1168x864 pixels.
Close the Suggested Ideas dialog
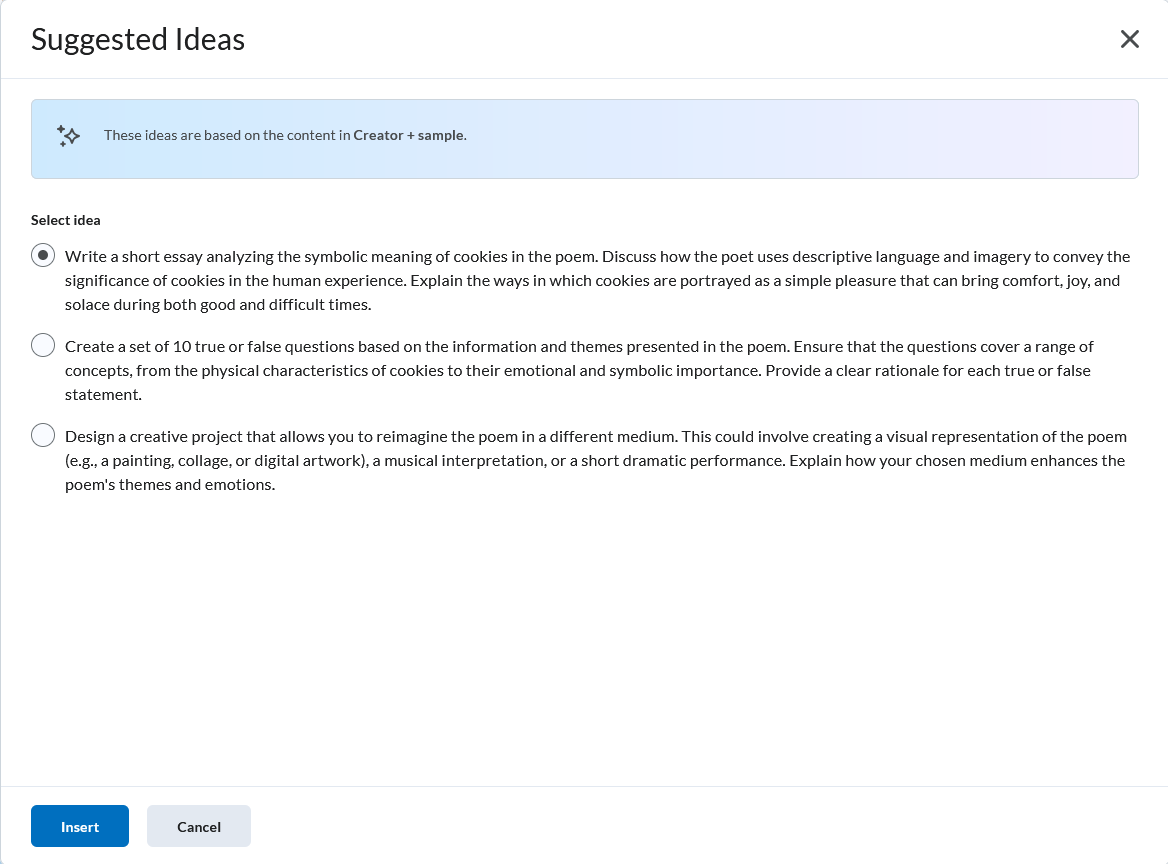(1129, 39)
